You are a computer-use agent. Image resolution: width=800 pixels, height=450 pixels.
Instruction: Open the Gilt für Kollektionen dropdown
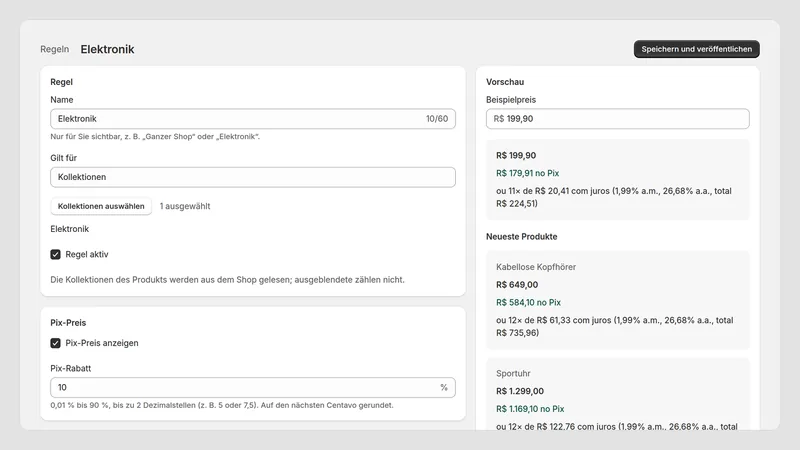[x=253, y=177]
